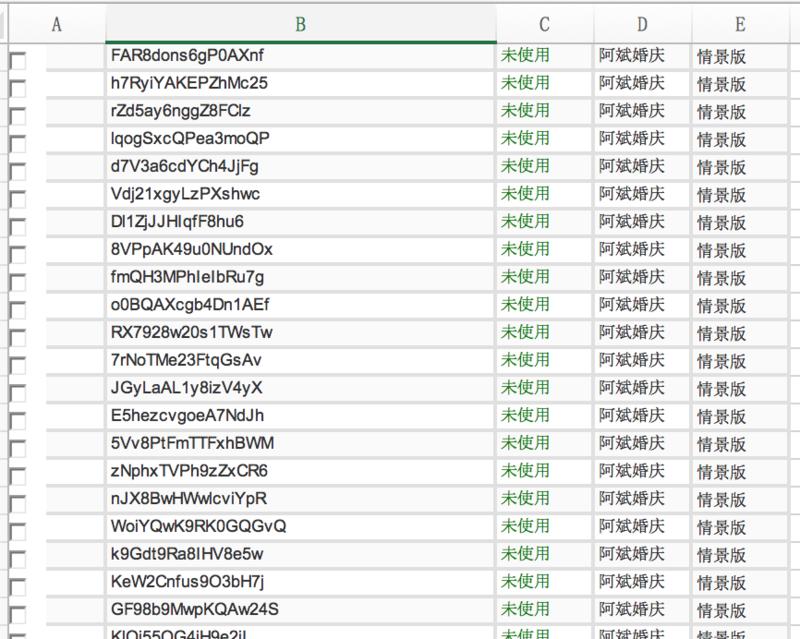Viewport: 800px width, 639px height.
Task: Select column C header
Action: (x=544, y=24)
